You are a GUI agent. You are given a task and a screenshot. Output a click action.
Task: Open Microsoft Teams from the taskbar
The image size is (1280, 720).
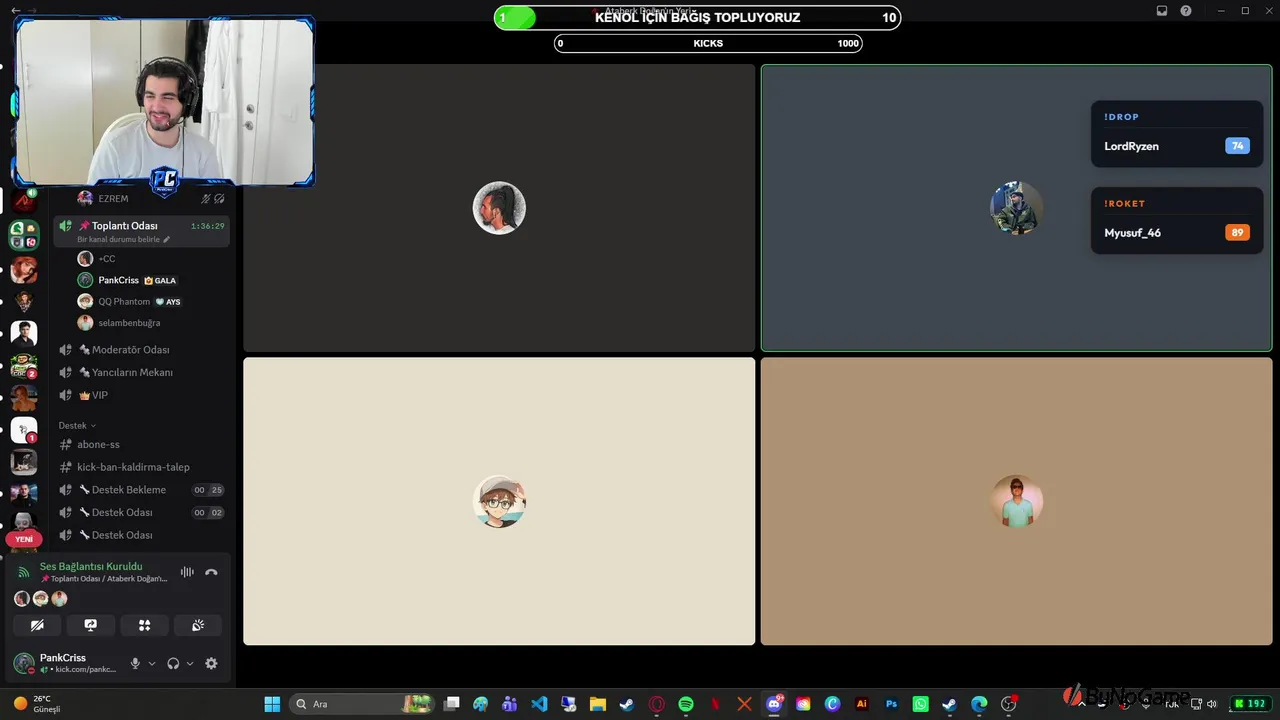(510, 704)
